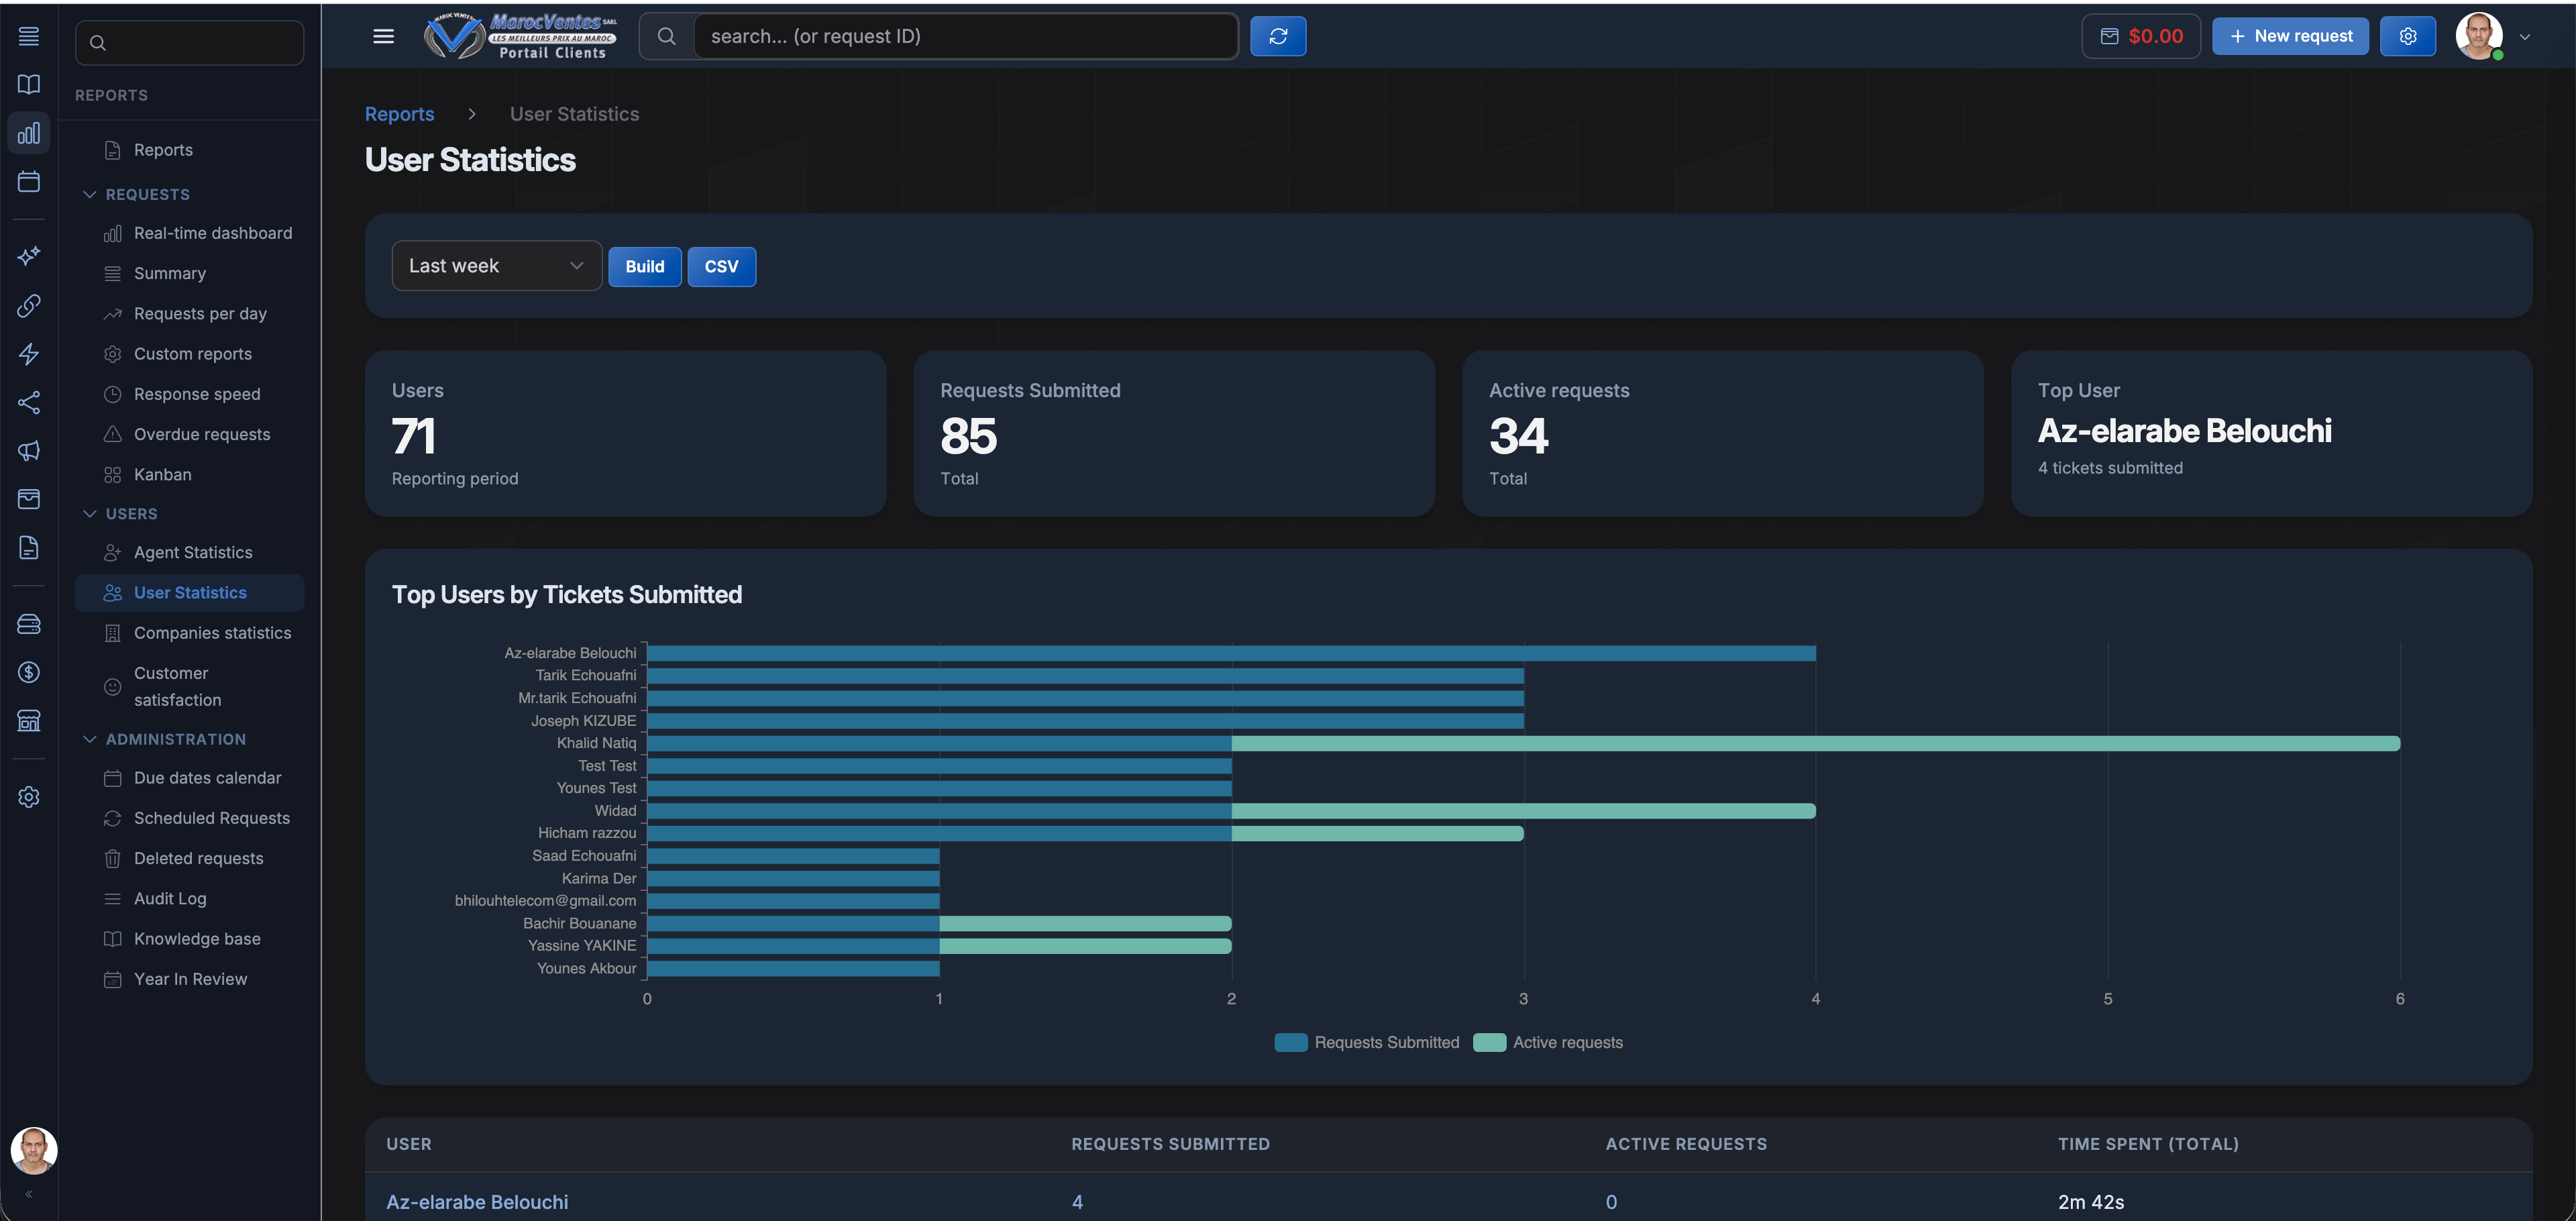2576x1221 pixels.
Task: Select the sharing icon in the left rail
Action: click(x=28, y=402)
